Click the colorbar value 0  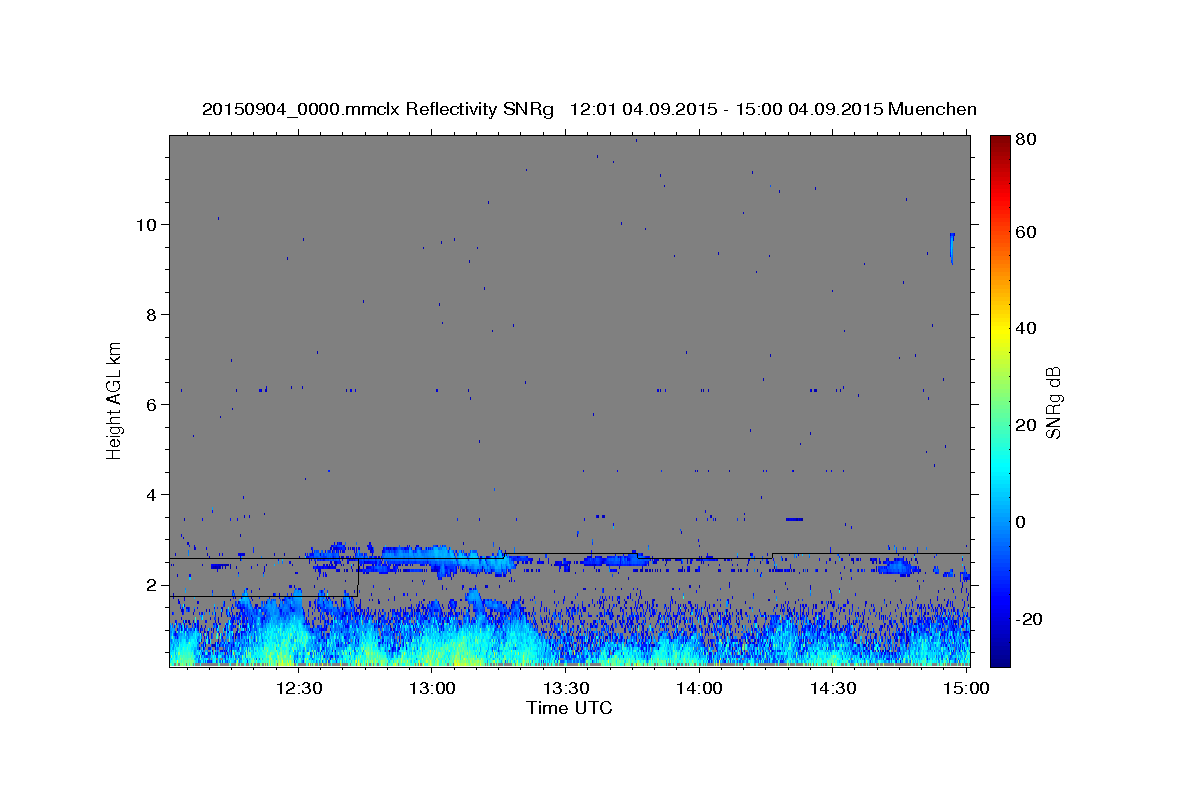[x=1021, y=522]
